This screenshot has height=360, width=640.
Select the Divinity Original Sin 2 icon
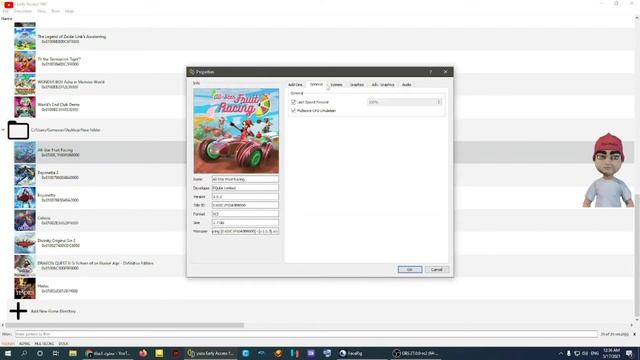tap(25, 243)
